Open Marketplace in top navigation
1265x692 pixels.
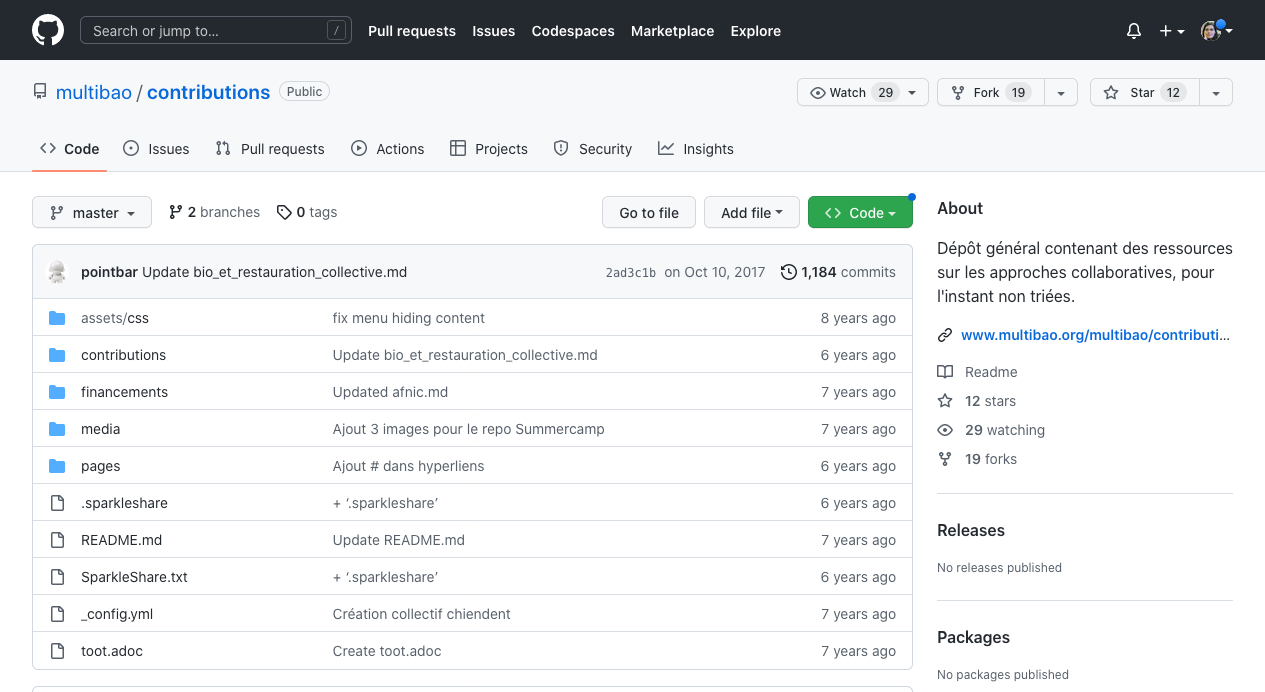point(673,31)
